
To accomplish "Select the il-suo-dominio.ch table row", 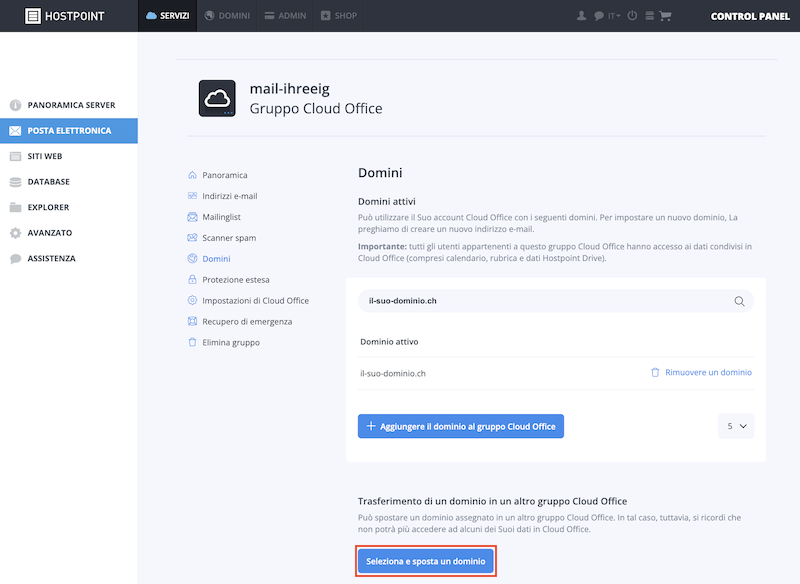I will click(556, 373).
